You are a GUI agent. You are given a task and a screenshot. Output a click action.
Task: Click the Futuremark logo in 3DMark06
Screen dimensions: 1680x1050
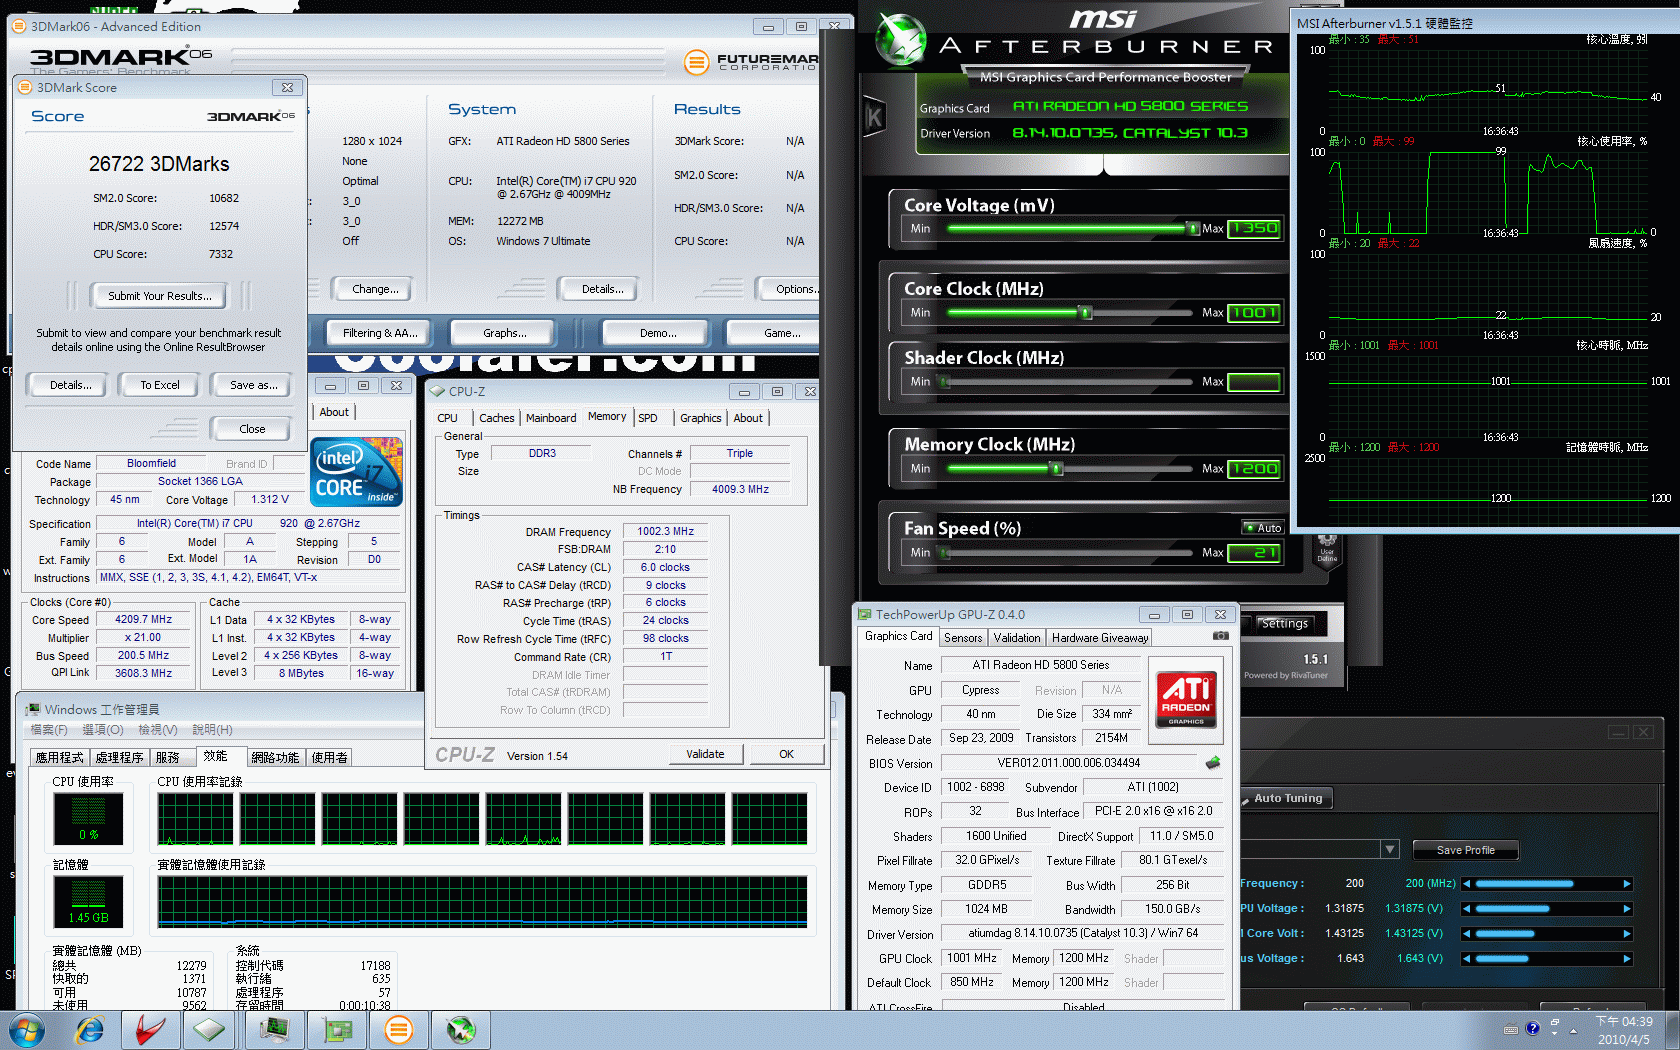[x=750, y=62]
